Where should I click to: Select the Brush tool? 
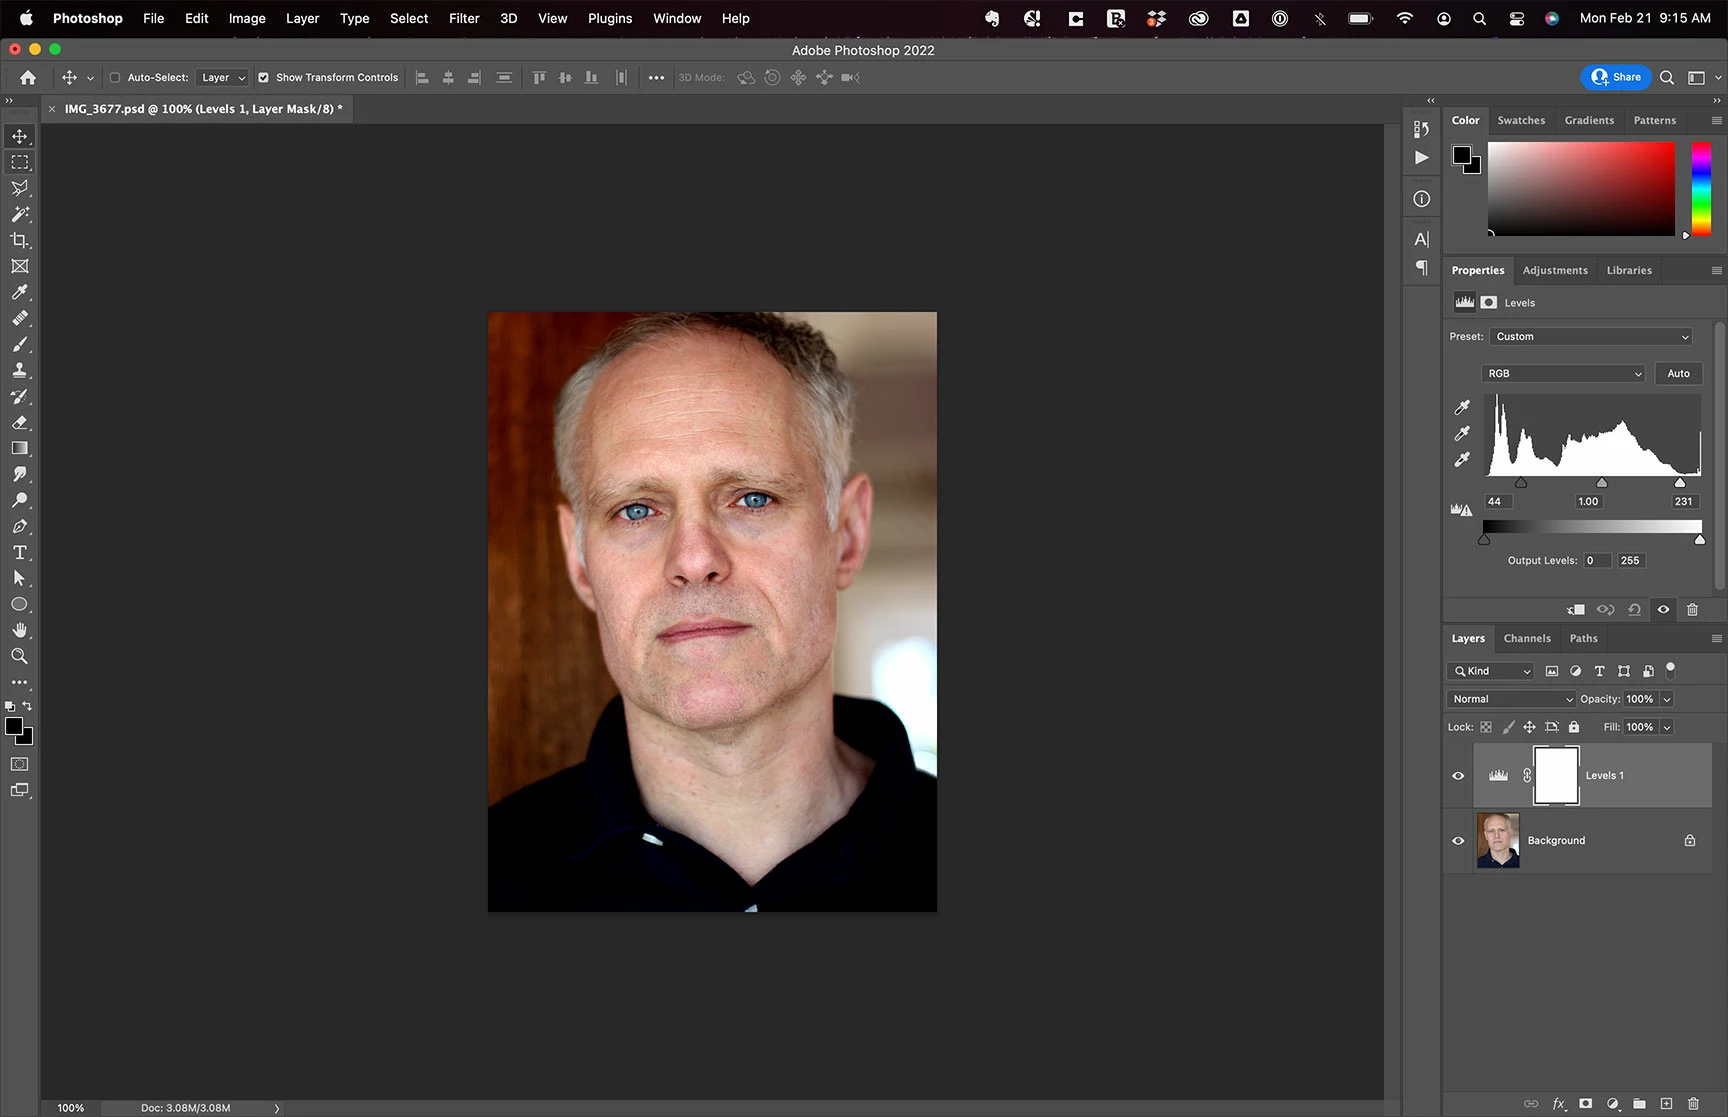tap(20, 344)
